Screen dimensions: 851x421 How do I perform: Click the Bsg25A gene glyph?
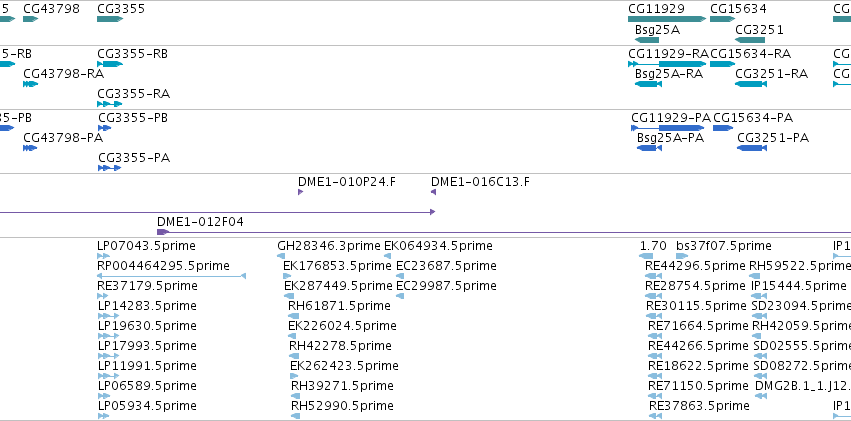click(x=646, y=40)
